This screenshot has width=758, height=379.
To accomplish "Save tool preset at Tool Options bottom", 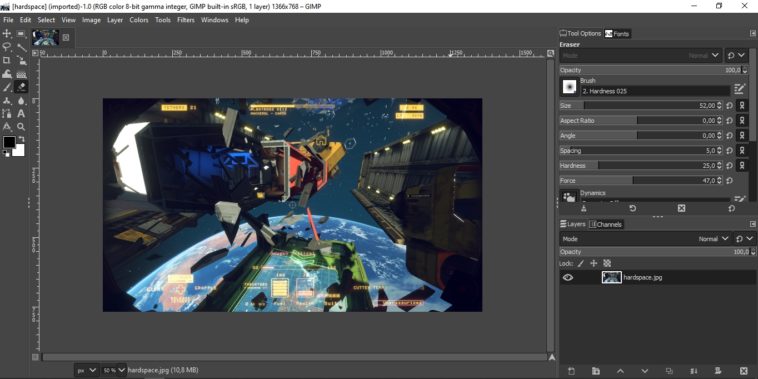I will [x=583, y=208].
